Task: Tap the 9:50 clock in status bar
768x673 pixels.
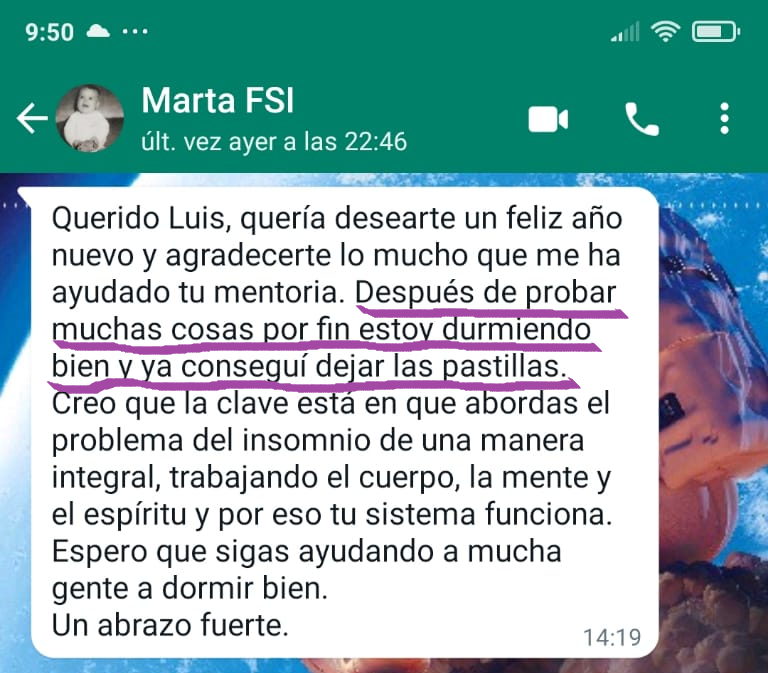Action: click(49, 32)
